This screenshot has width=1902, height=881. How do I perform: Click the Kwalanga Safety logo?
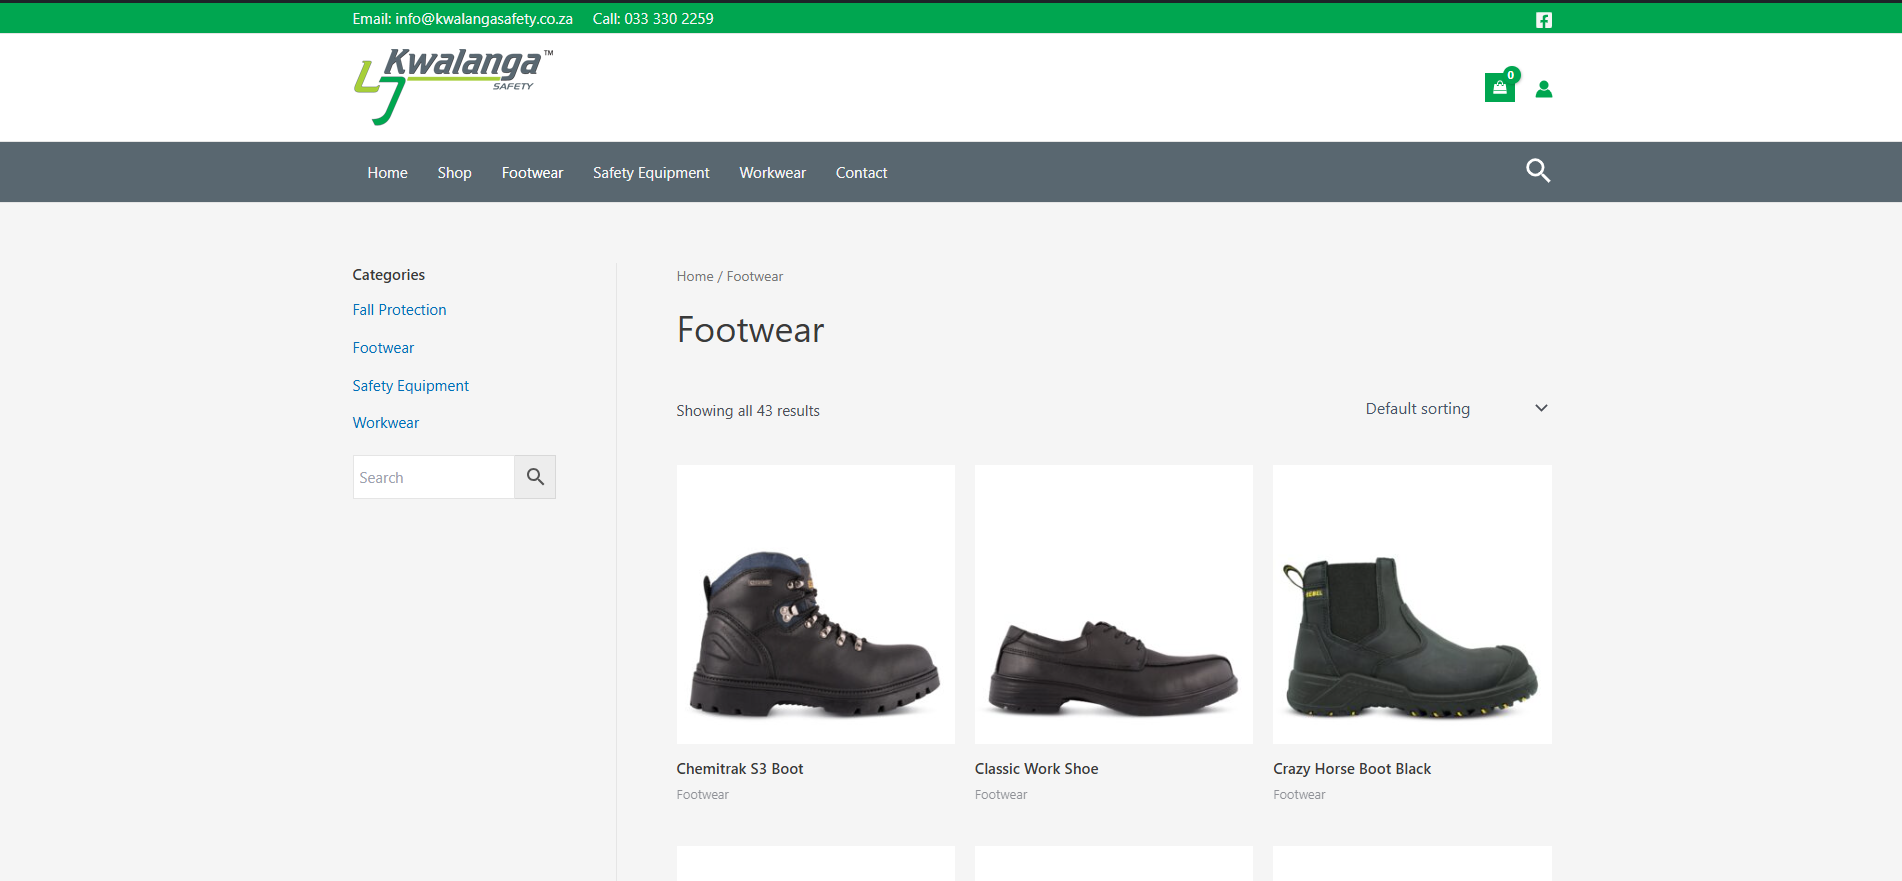[x=453, y=86]
